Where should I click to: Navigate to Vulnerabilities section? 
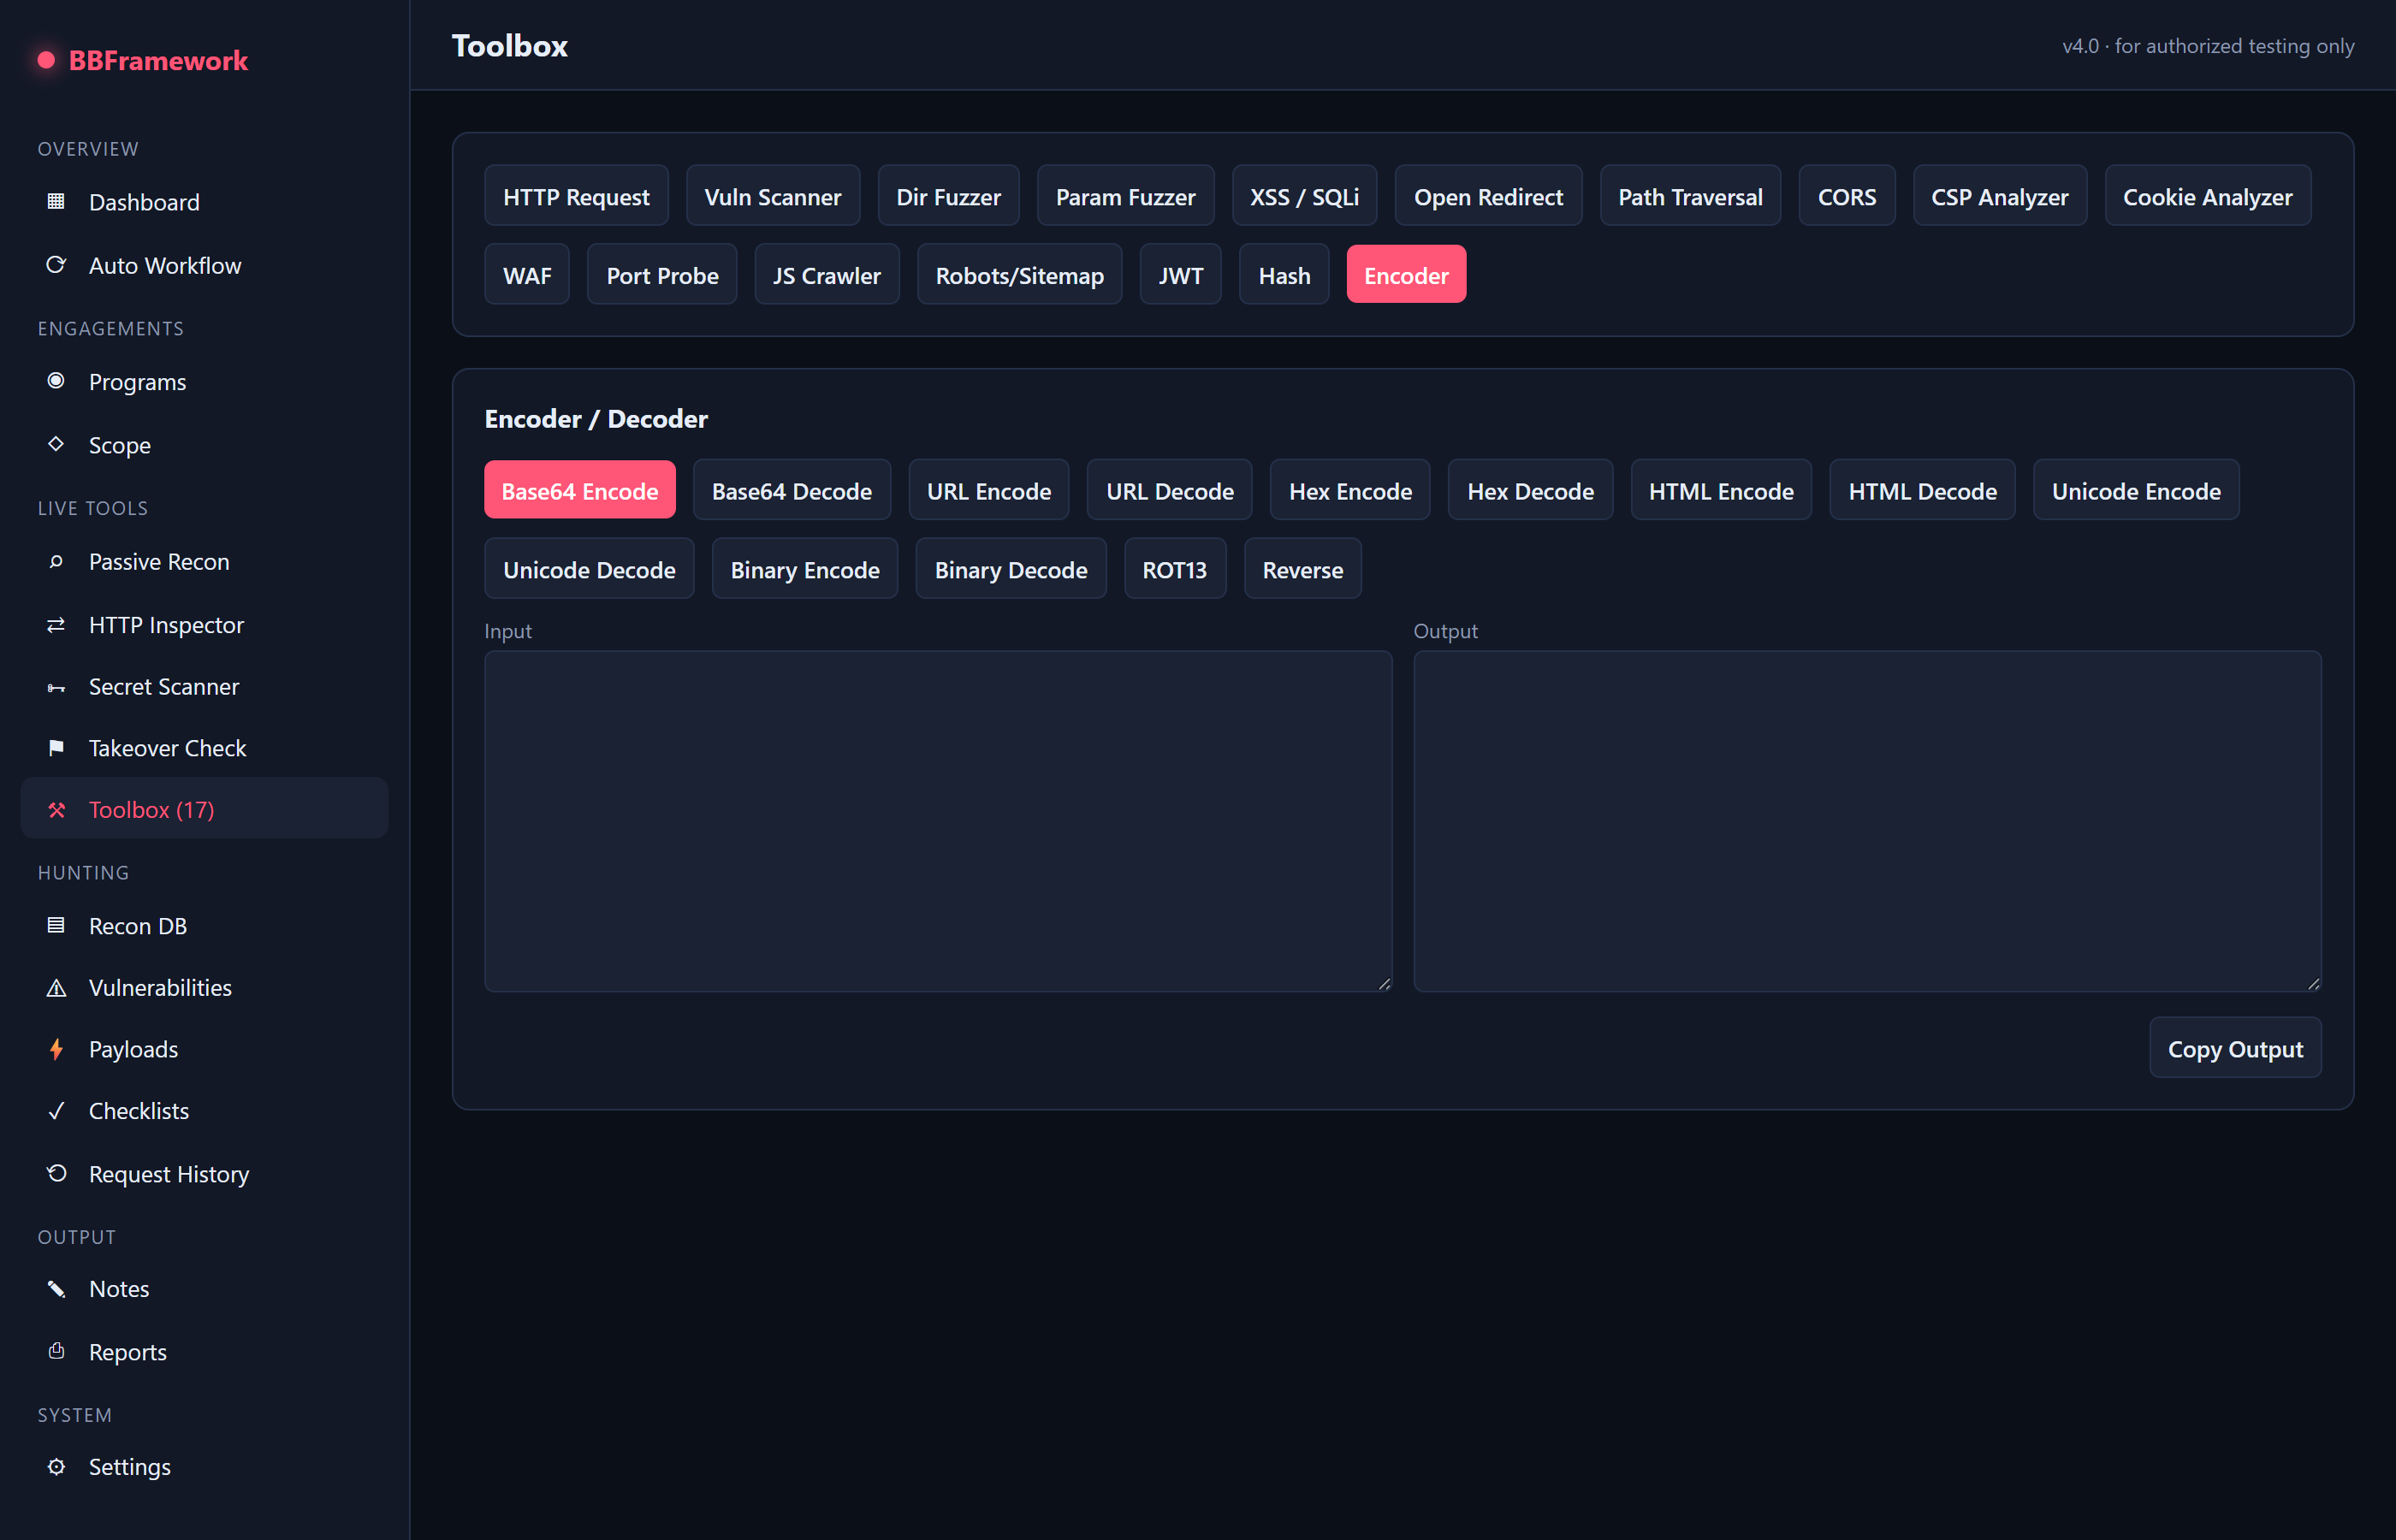(x=204, y=988)
